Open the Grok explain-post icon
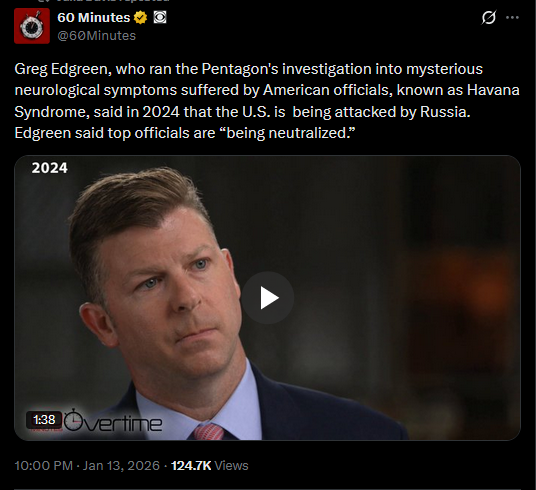 pos(488,17)
